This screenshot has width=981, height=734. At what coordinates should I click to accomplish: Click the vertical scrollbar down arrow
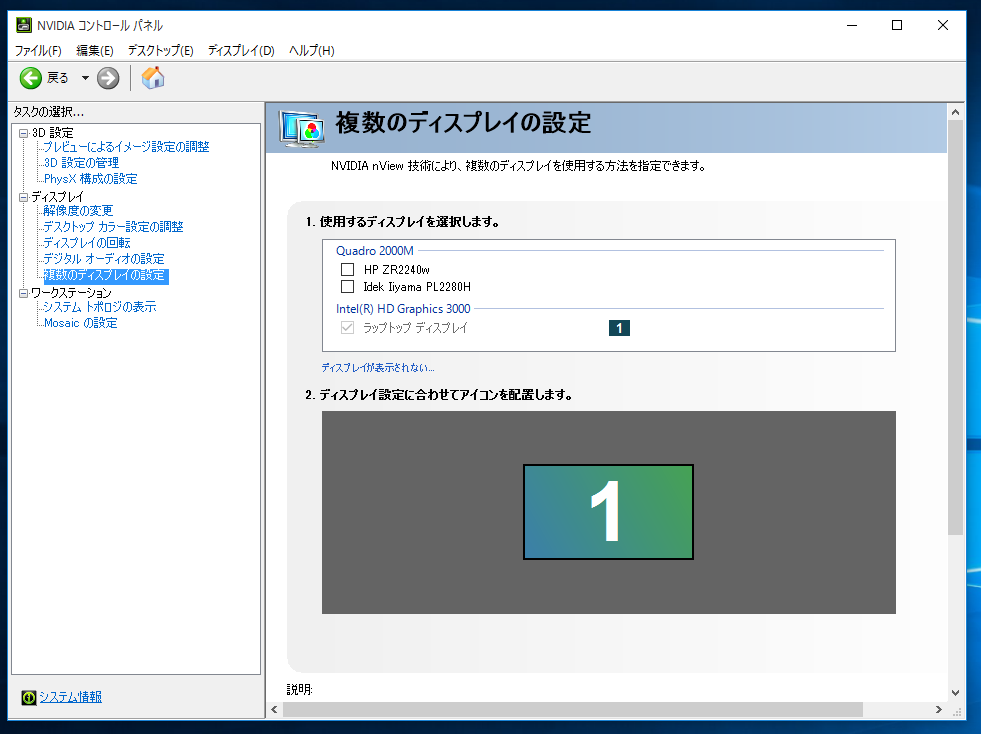tap(955, 693)
